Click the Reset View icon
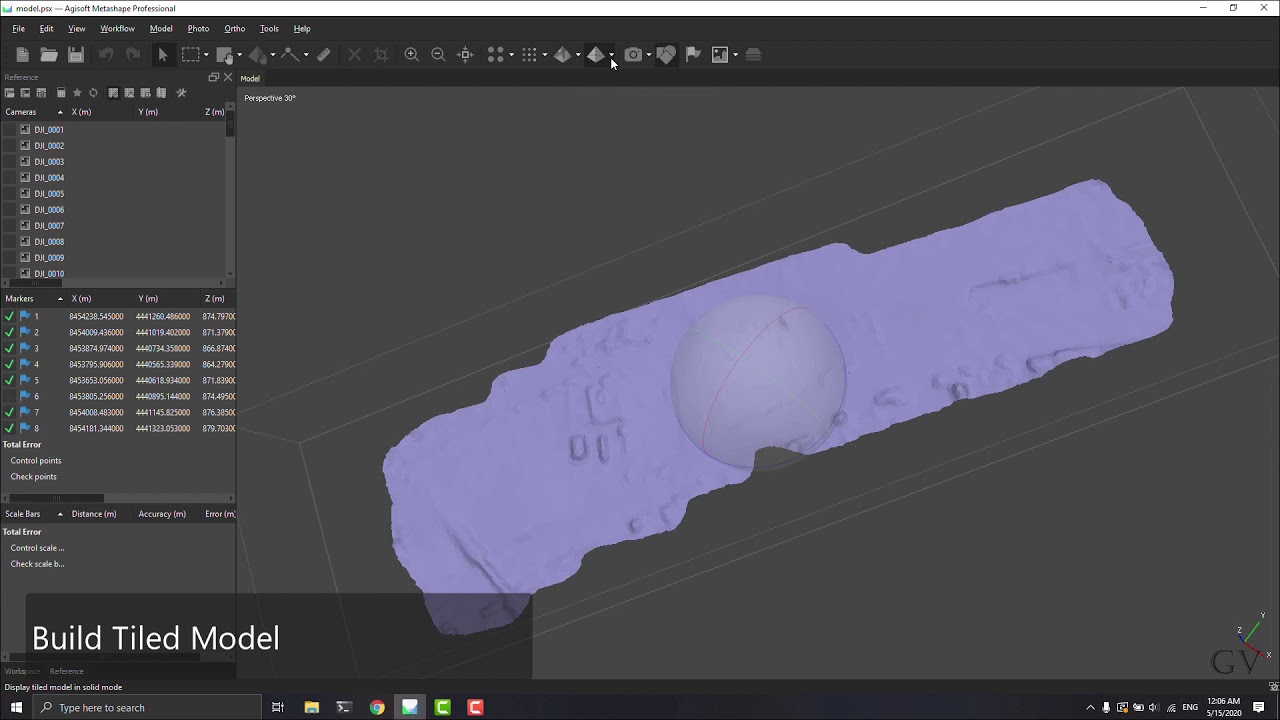The image size is (1280, 720). pos(465,55)
